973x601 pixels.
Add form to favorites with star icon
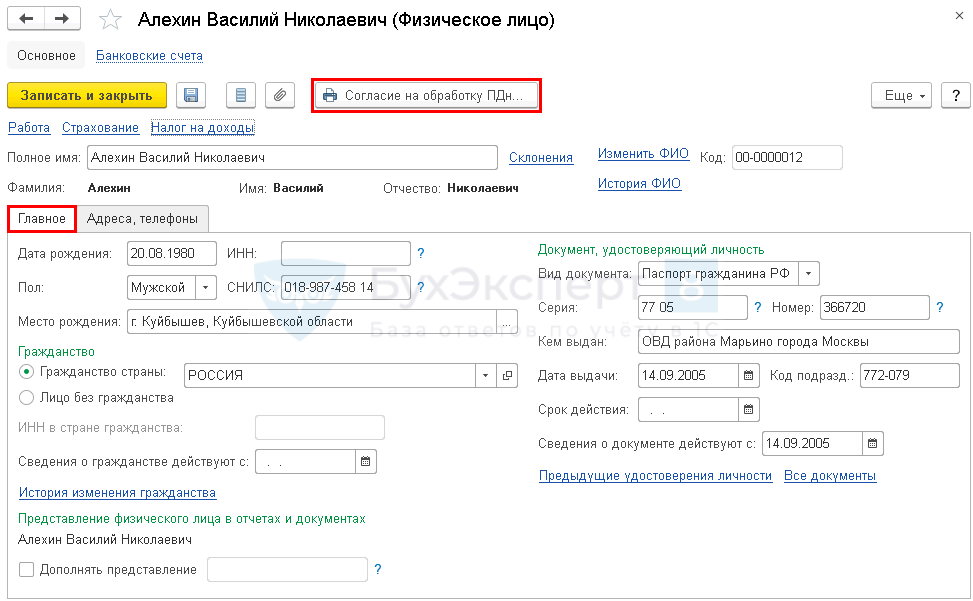tap(111, 20)
